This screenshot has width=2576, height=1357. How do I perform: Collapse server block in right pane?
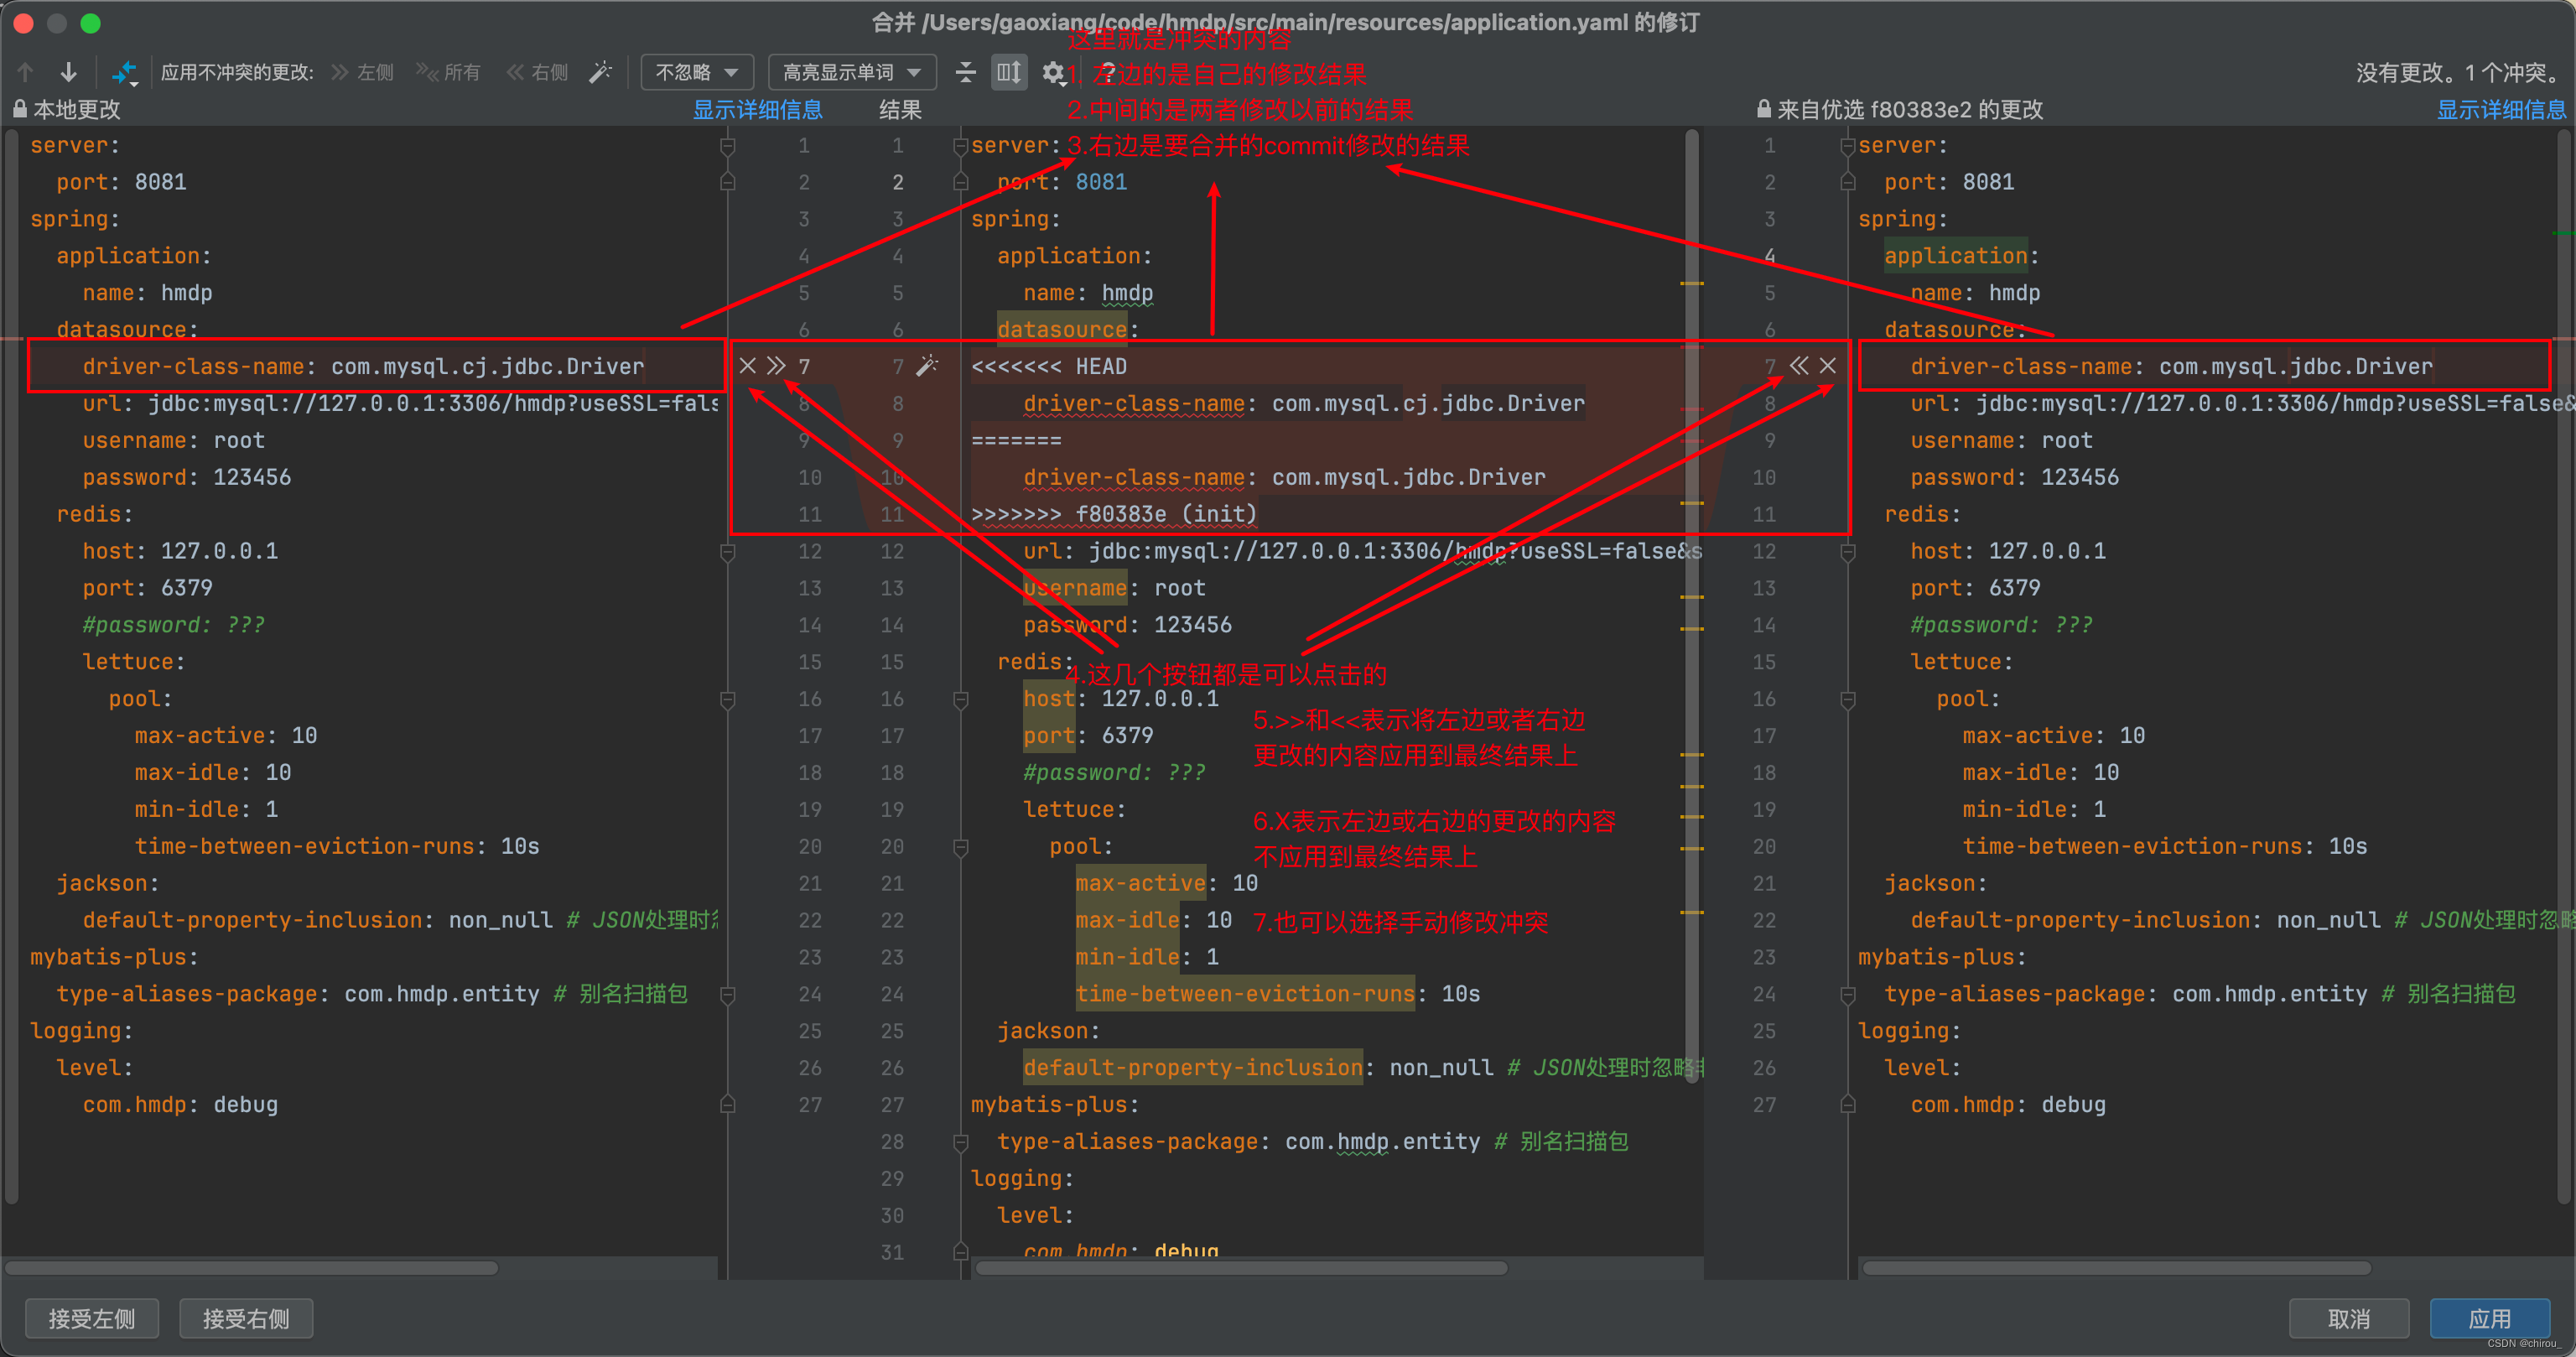pos(1848,146)
